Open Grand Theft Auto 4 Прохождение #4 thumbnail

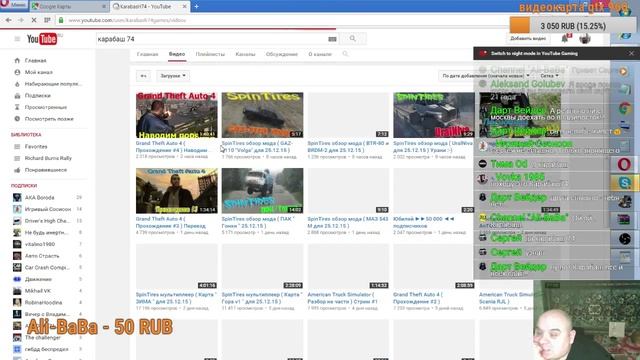click(x=177, y=115)
